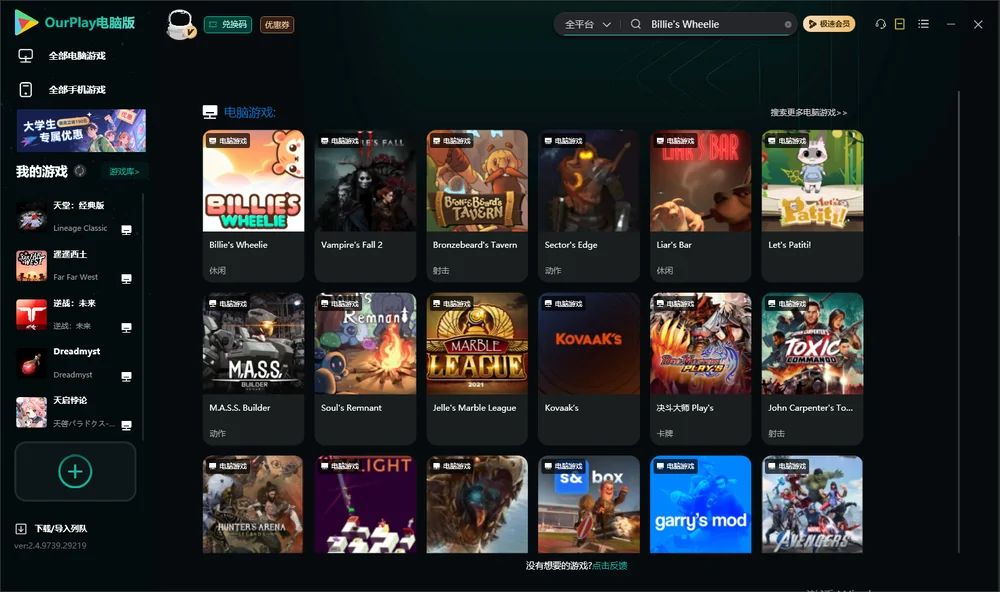Open 搜索更多电脑游戏>> link

tap(809, 112)
